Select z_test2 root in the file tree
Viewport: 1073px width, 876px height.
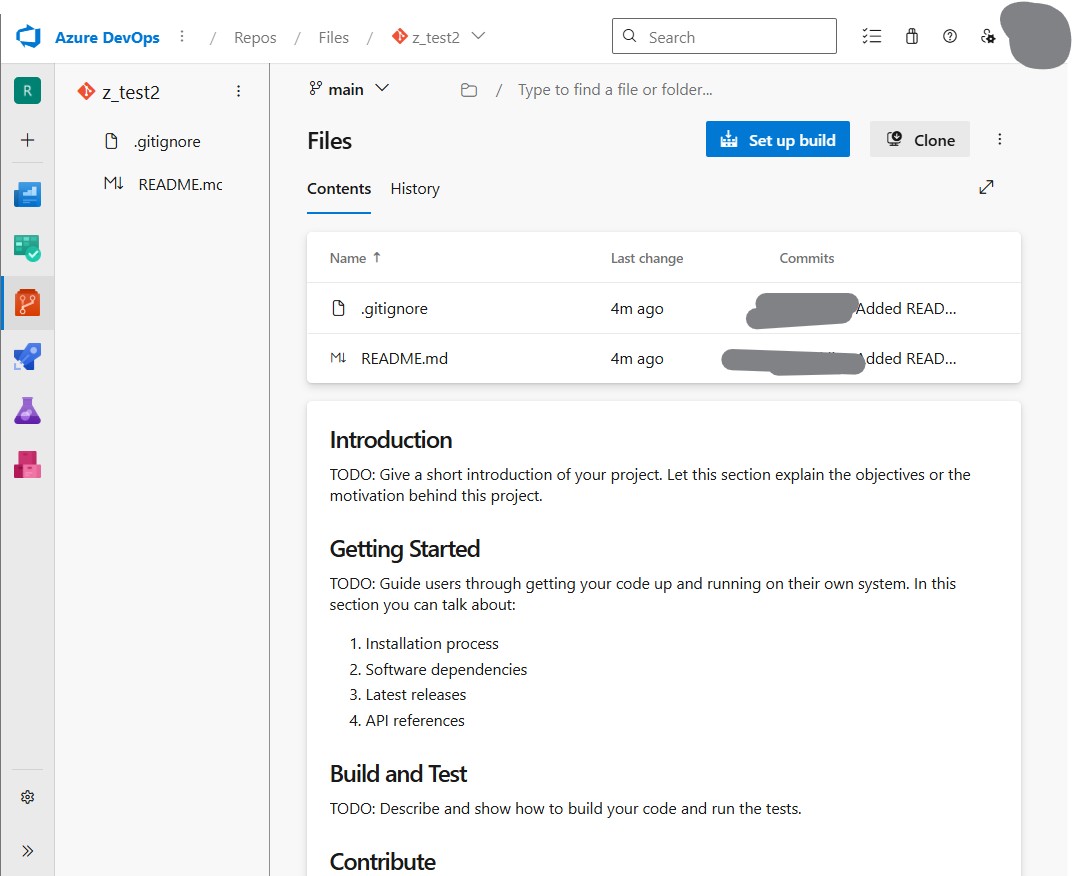point(131,92)
